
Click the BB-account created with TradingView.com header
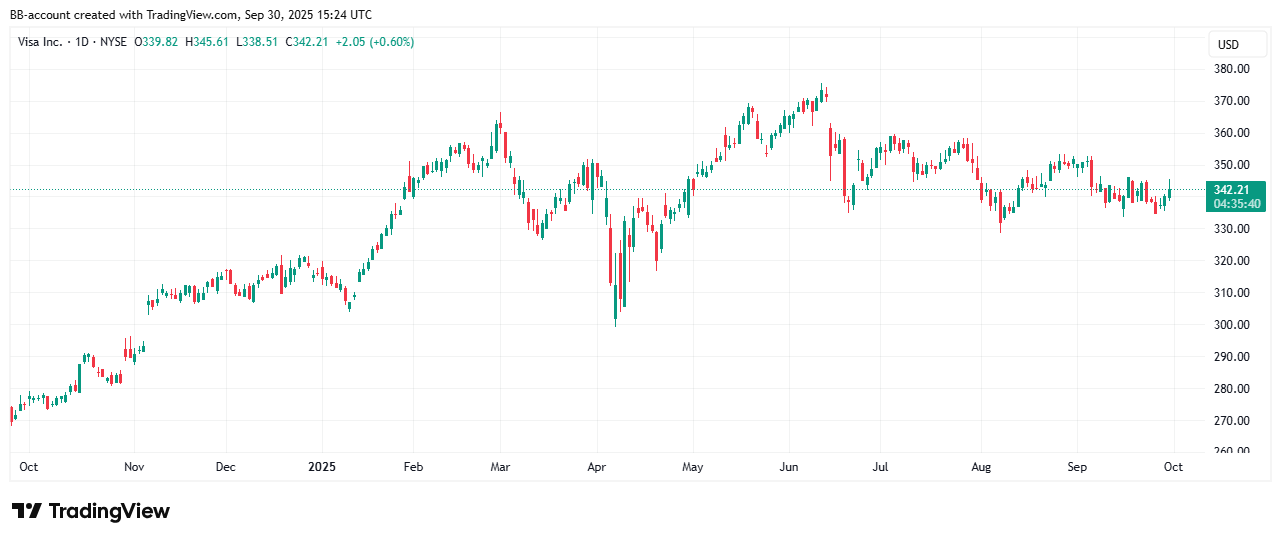[x=190, y=14]
